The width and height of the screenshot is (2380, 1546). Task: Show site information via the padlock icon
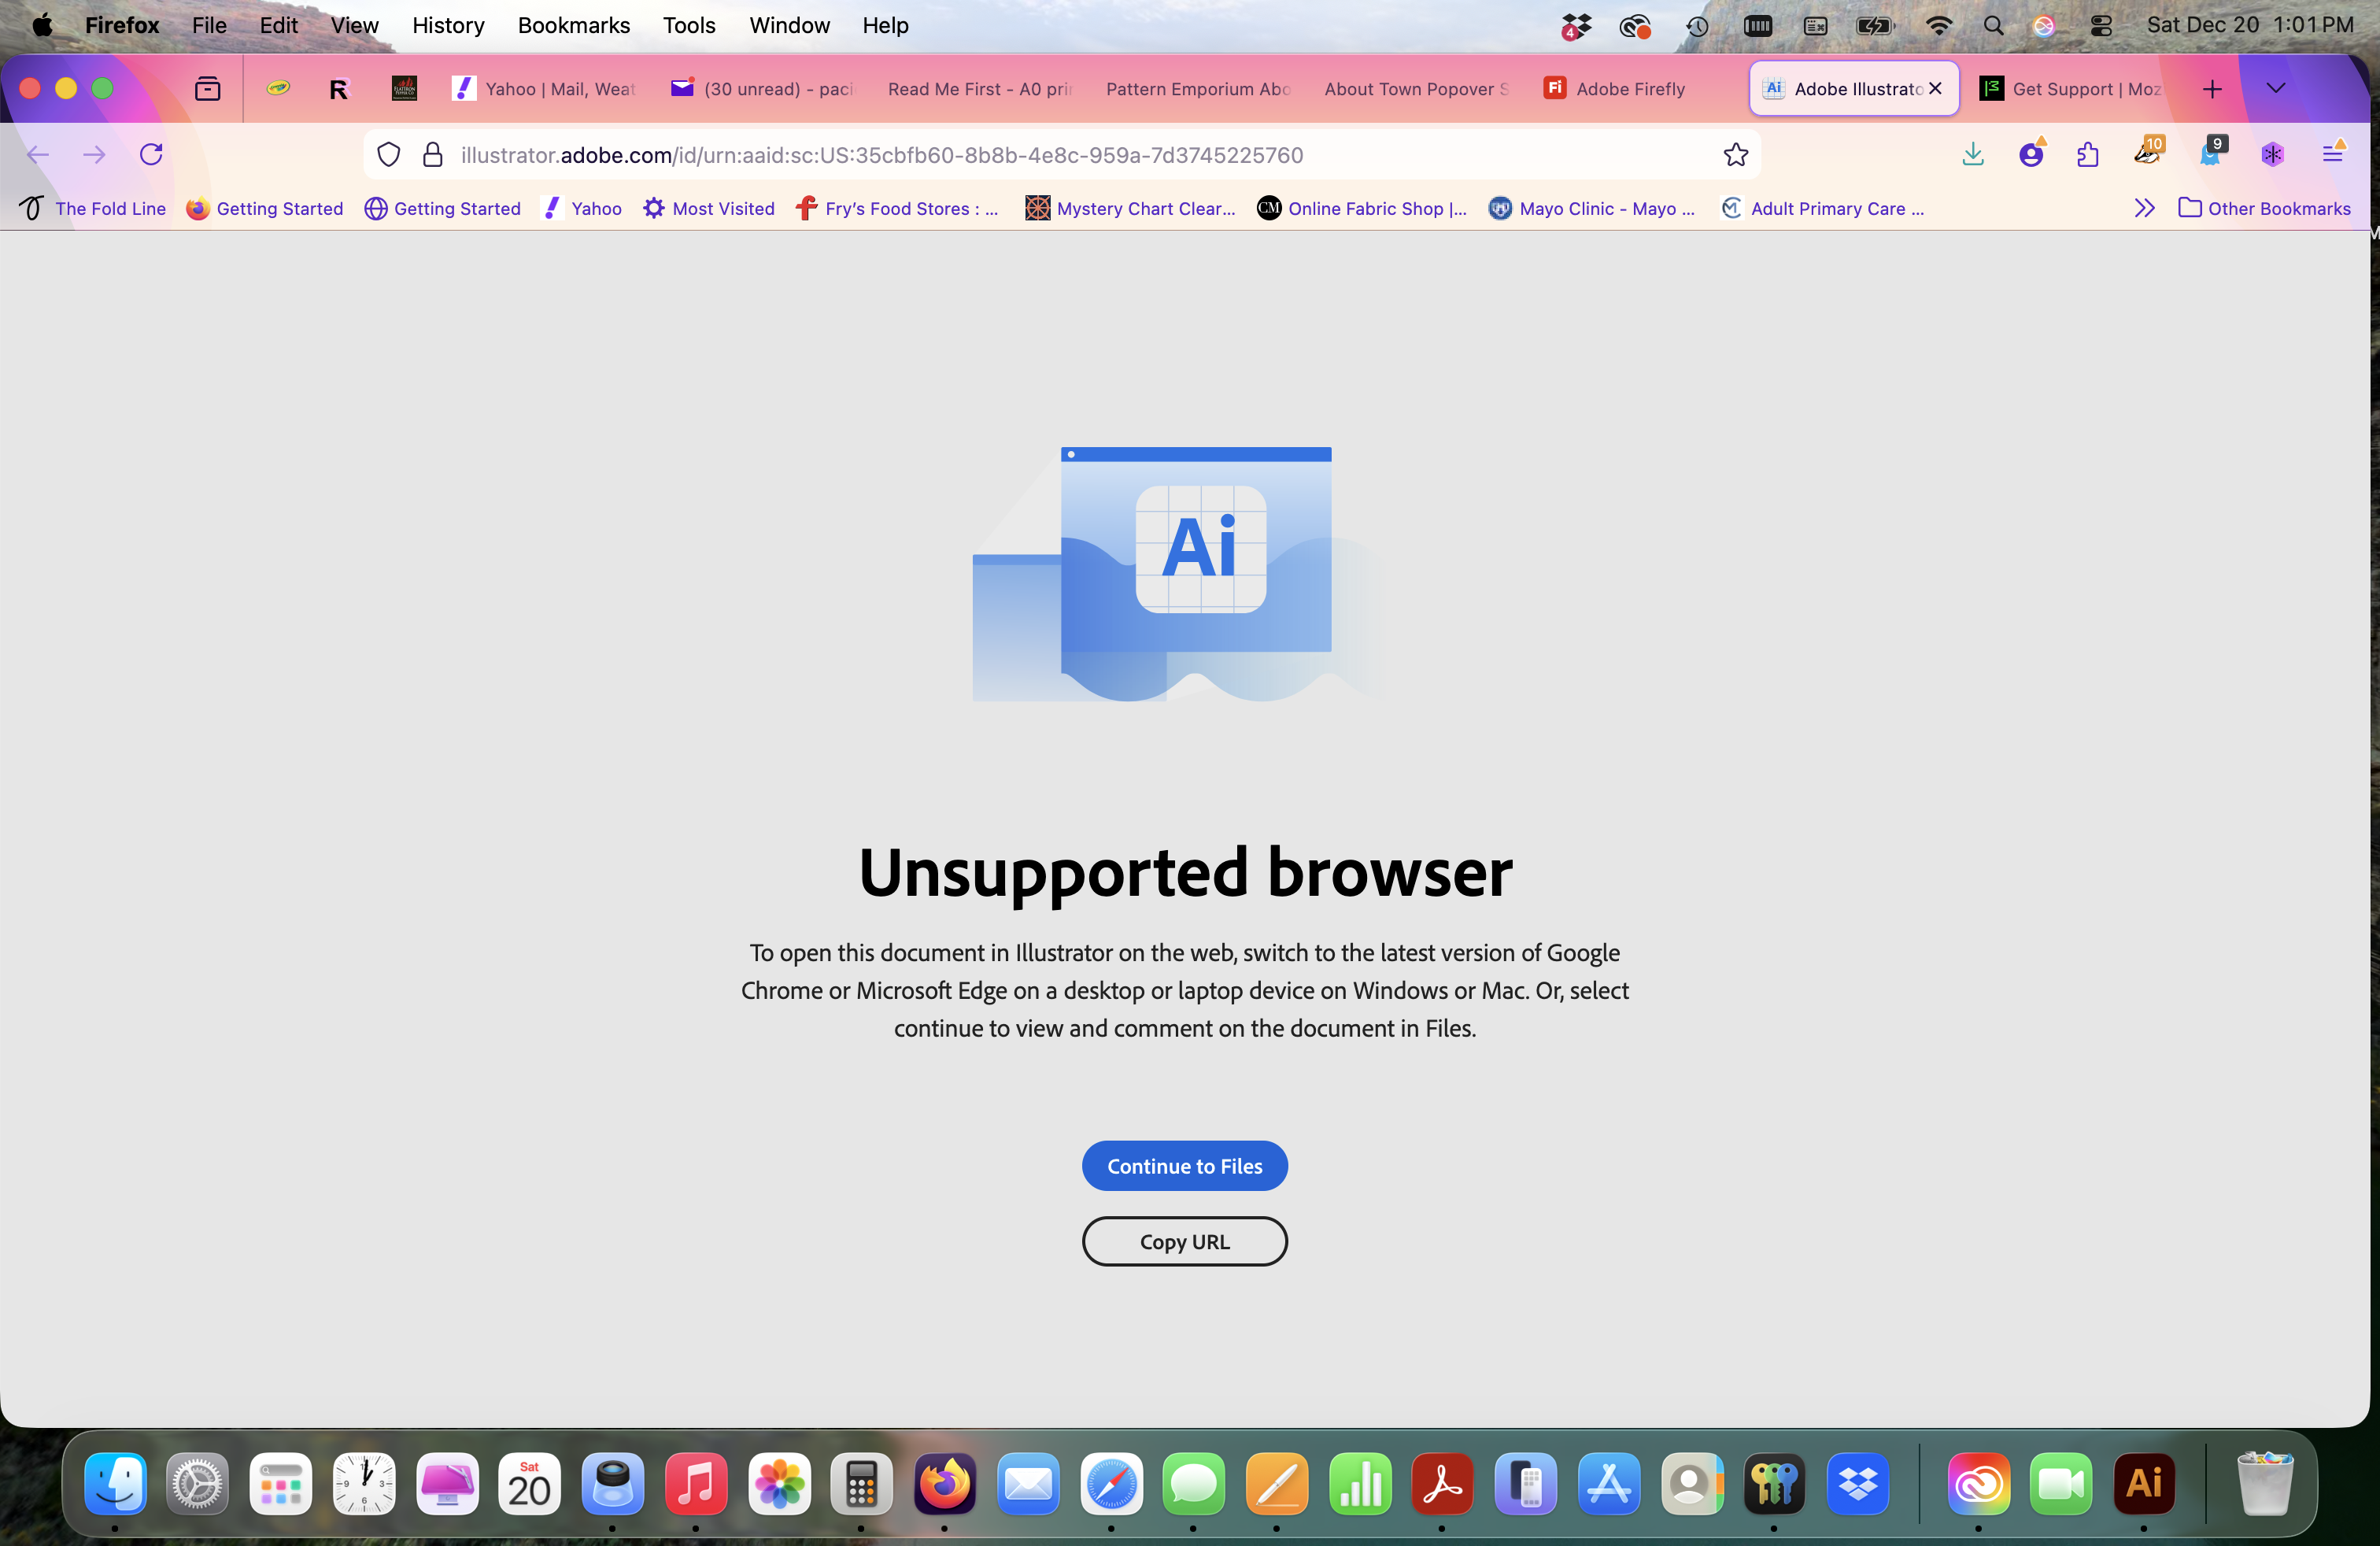[x=432, y=154]
